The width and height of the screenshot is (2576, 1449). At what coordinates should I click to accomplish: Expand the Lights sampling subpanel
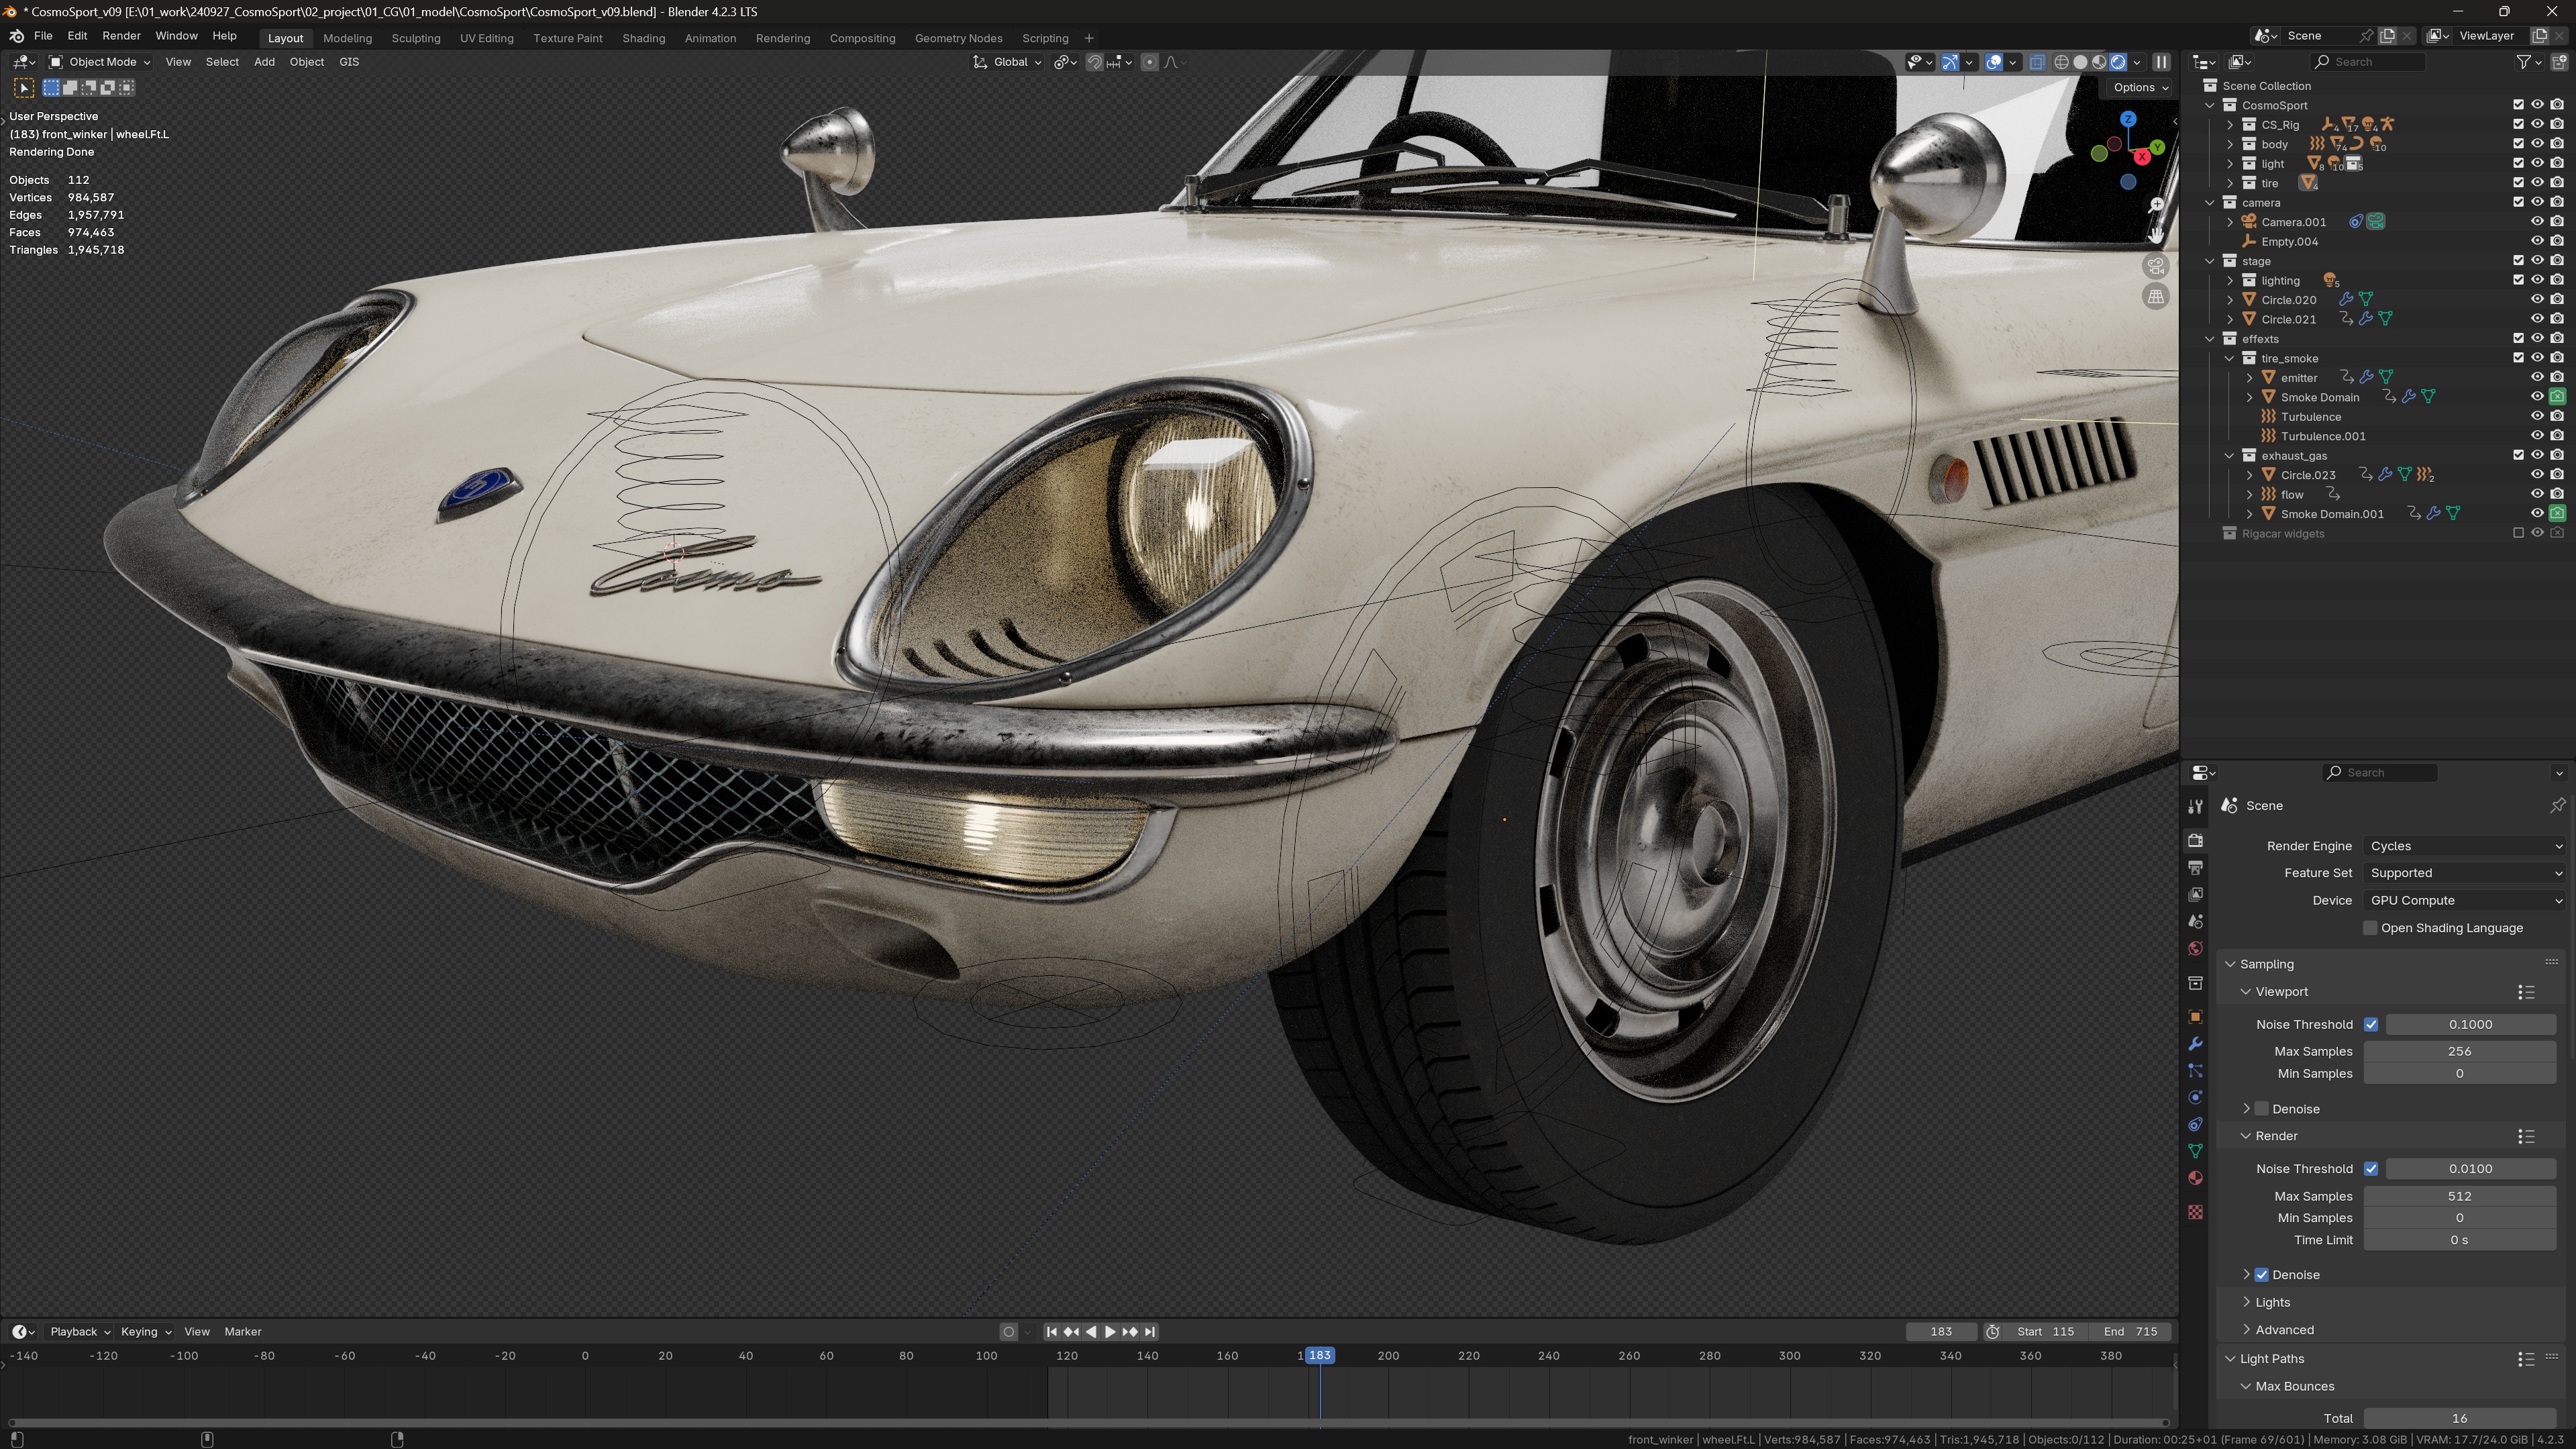pyautogui.click(x=2272, y=1302)
